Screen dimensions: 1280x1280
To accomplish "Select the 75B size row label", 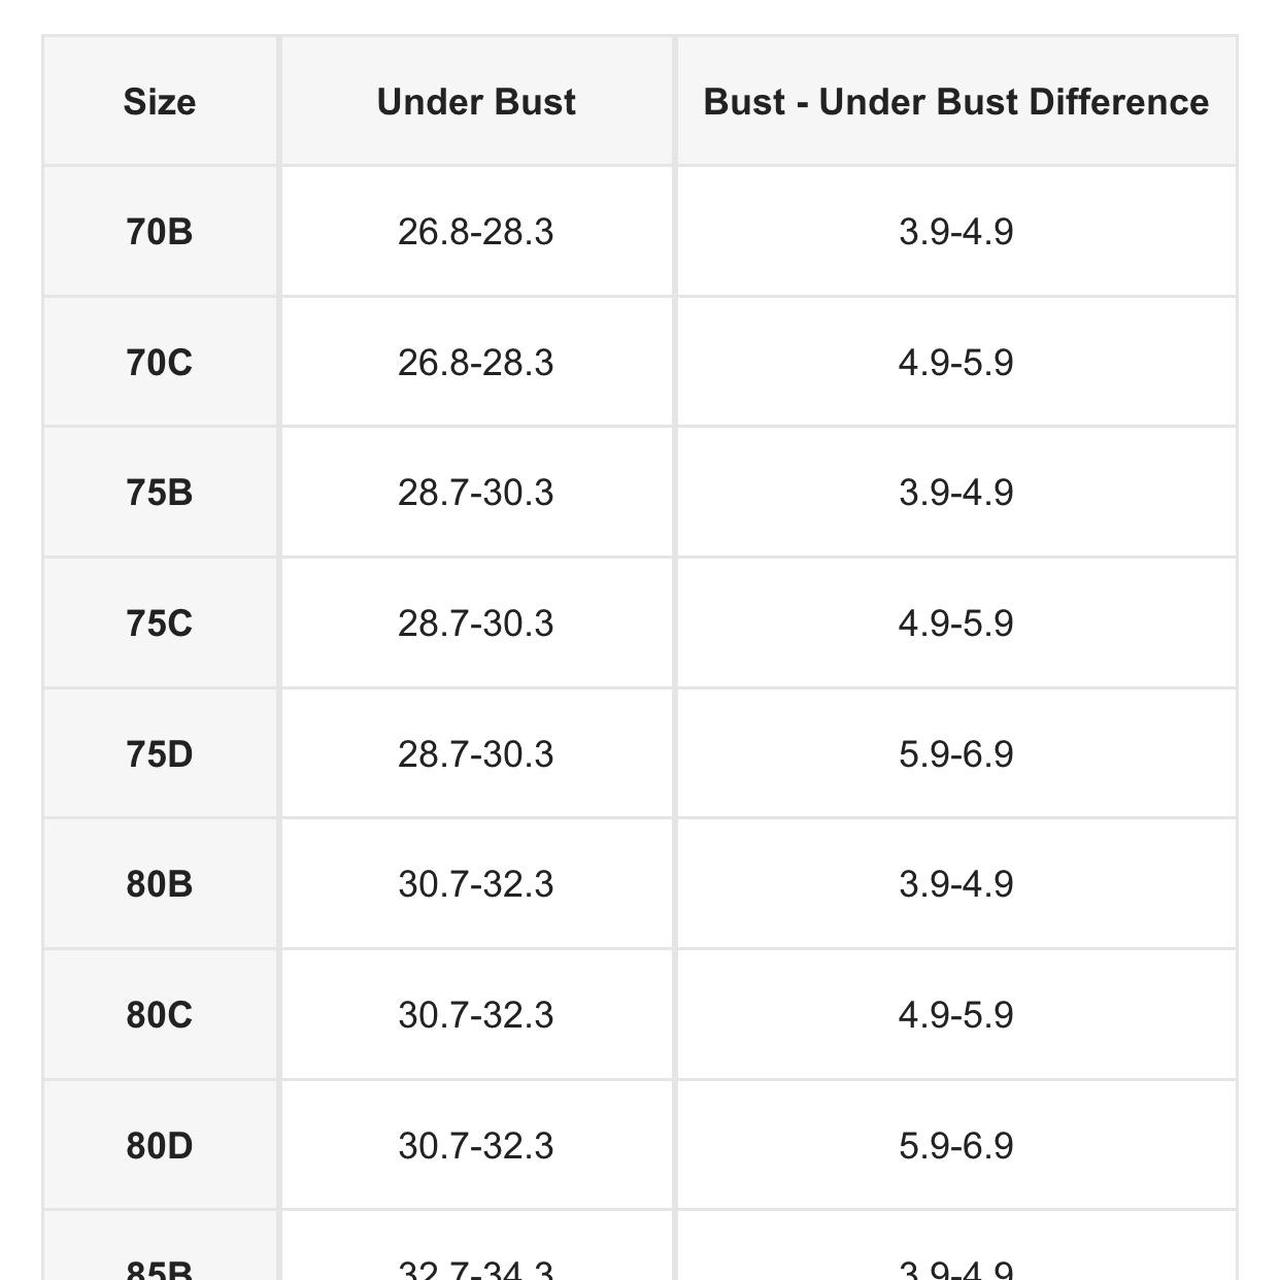I will coord(159,493).
